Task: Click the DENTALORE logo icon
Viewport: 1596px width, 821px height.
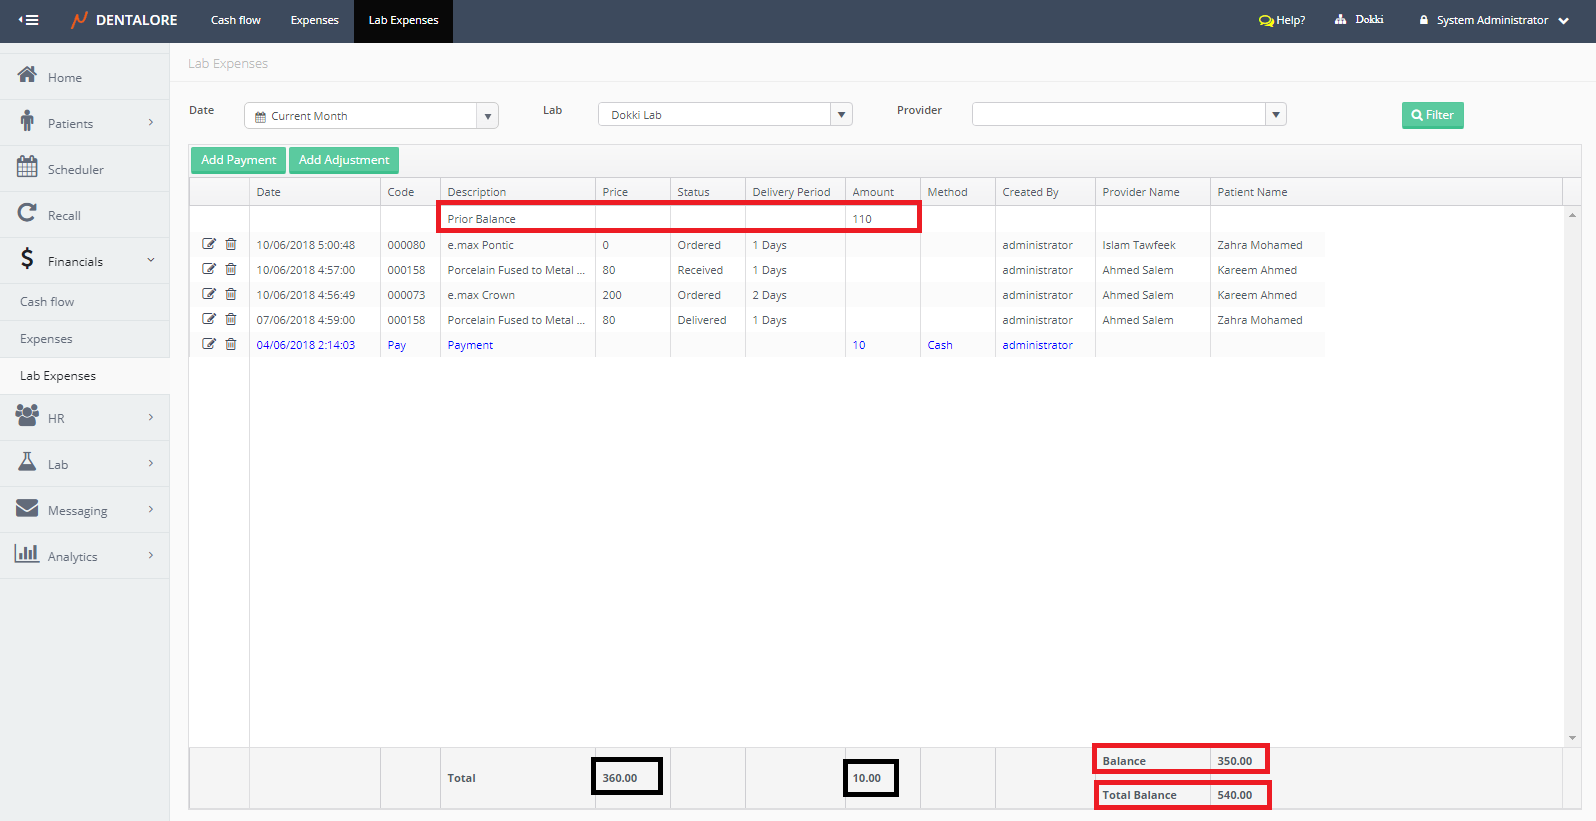Action: pyautogui.click(x=80, y=20)
